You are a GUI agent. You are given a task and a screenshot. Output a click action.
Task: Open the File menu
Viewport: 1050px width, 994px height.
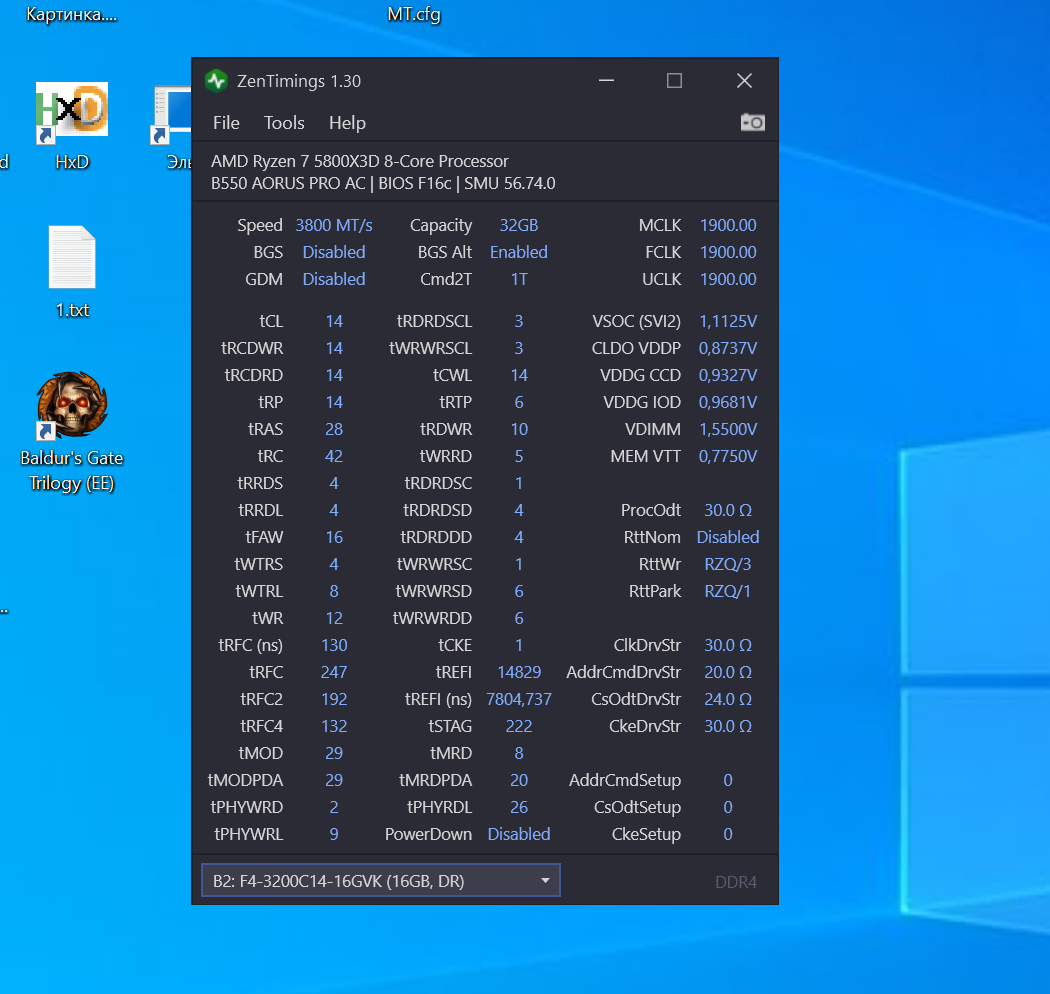tap(226, 123)
